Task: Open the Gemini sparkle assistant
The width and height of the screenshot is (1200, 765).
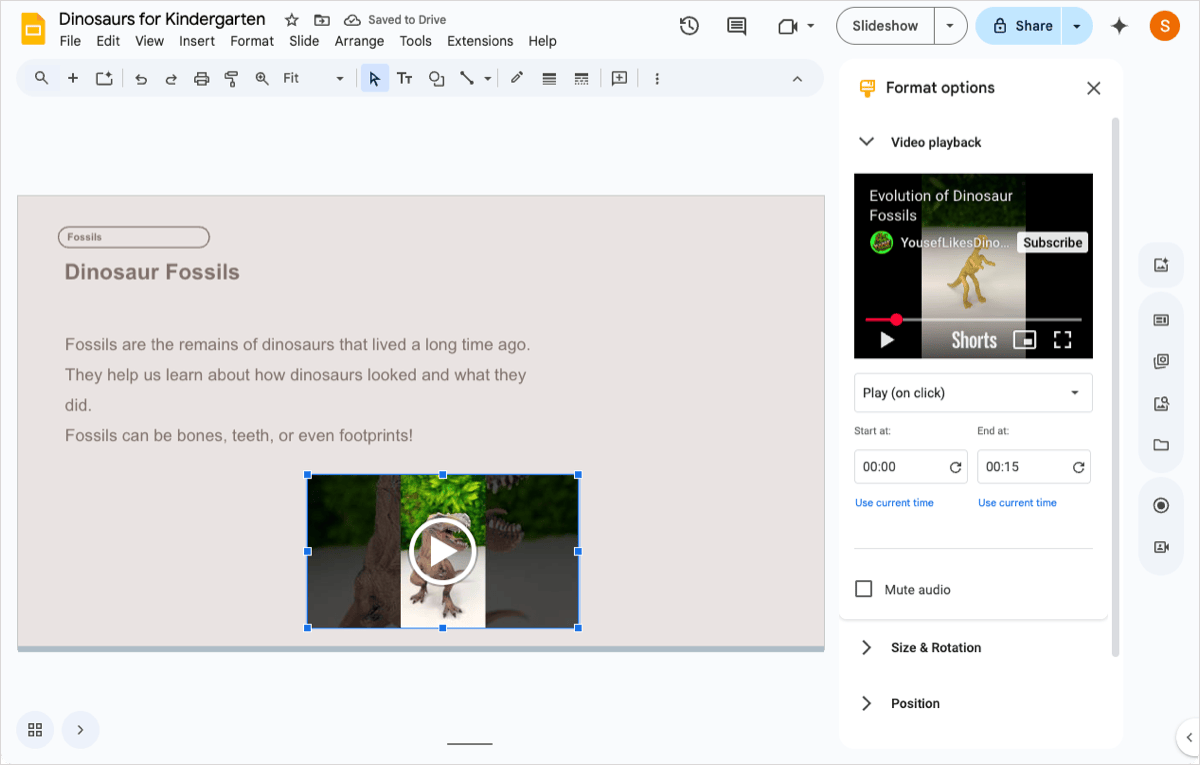Action: [1119, 26]
